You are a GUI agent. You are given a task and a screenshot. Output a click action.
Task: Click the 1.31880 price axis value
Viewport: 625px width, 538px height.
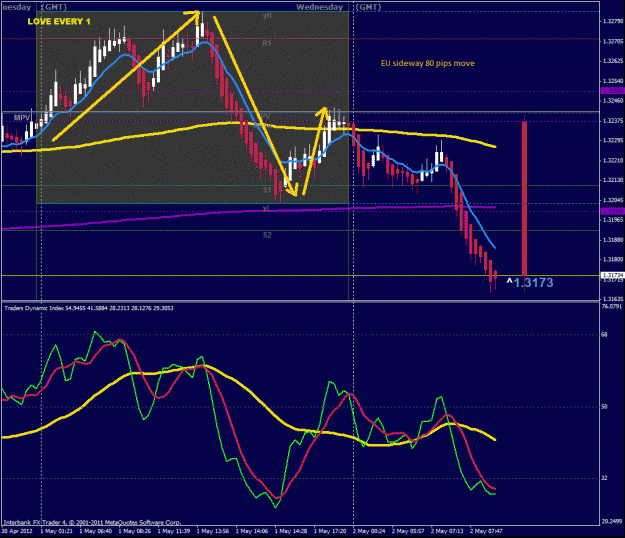click(x=613, y=240)
